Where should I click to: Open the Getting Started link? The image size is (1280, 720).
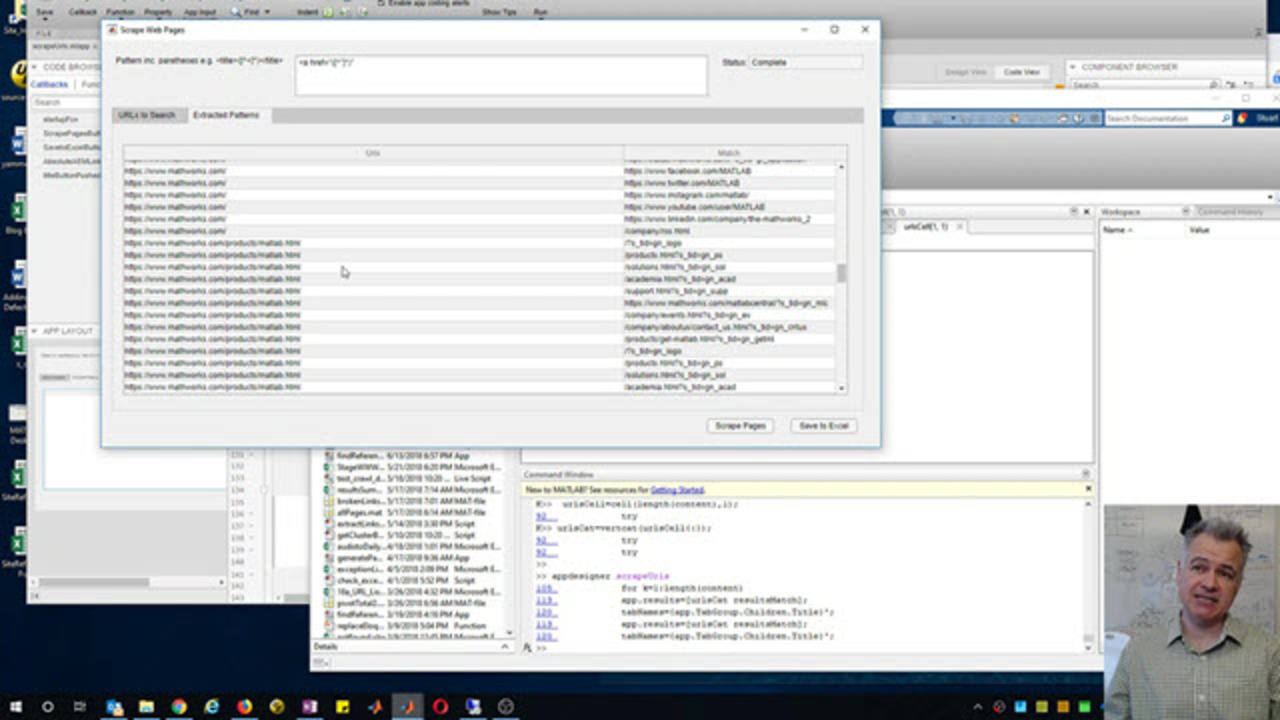point(677,490)
